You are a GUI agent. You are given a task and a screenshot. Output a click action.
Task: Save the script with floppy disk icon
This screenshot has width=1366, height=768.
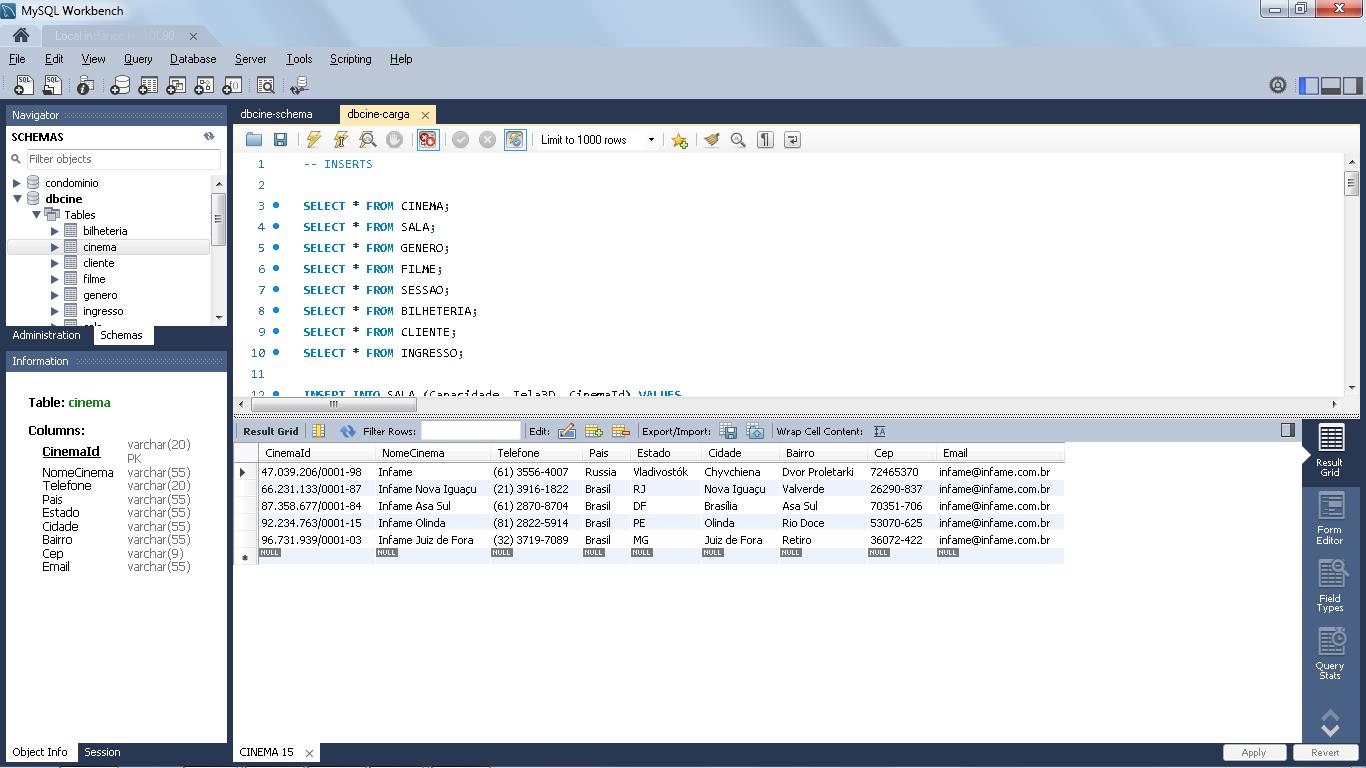tap(280, 140)
